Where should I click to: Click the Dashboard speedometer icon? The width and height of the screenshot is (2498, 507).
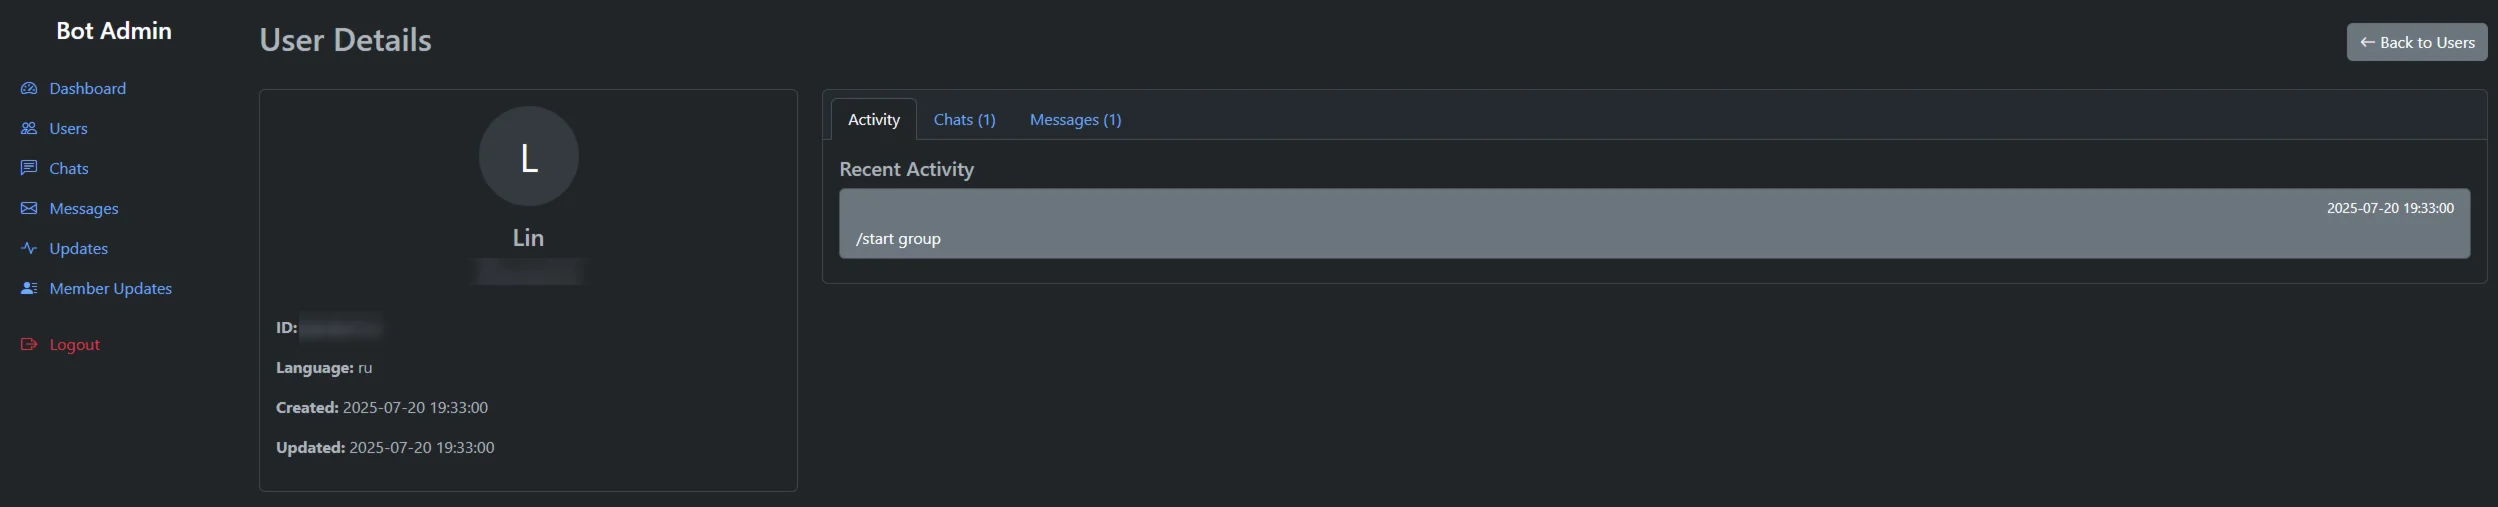[29, 88]
